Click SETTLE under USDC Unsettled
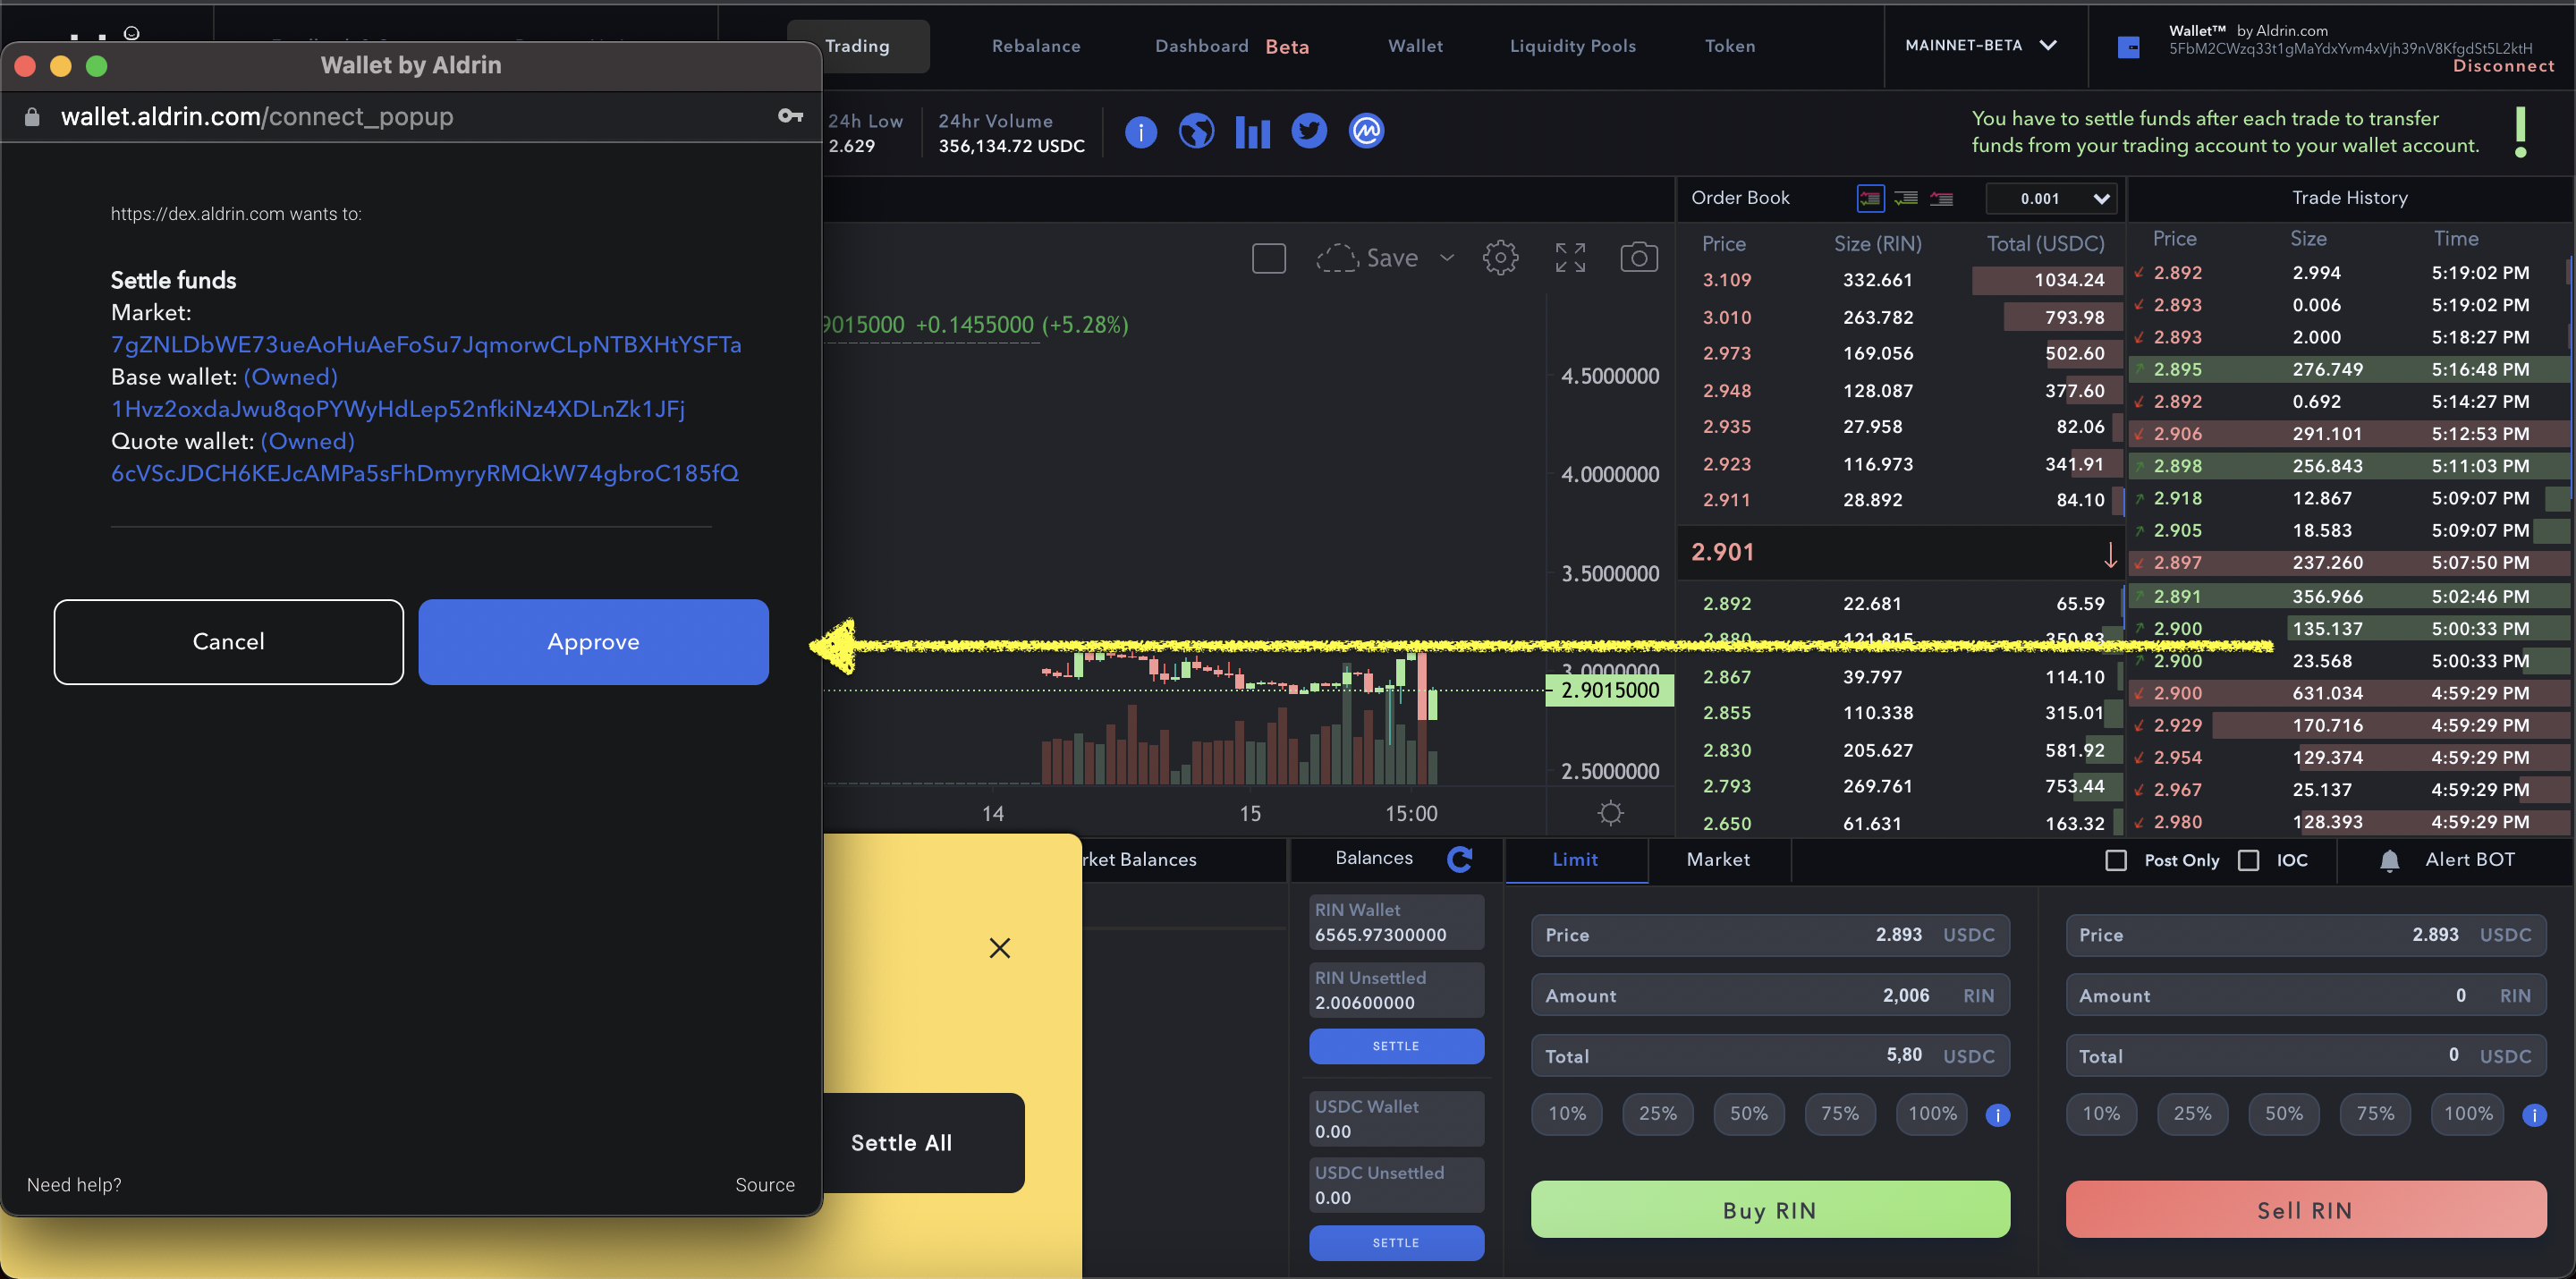2576x1279 pixels. tap(1396, 1243)
